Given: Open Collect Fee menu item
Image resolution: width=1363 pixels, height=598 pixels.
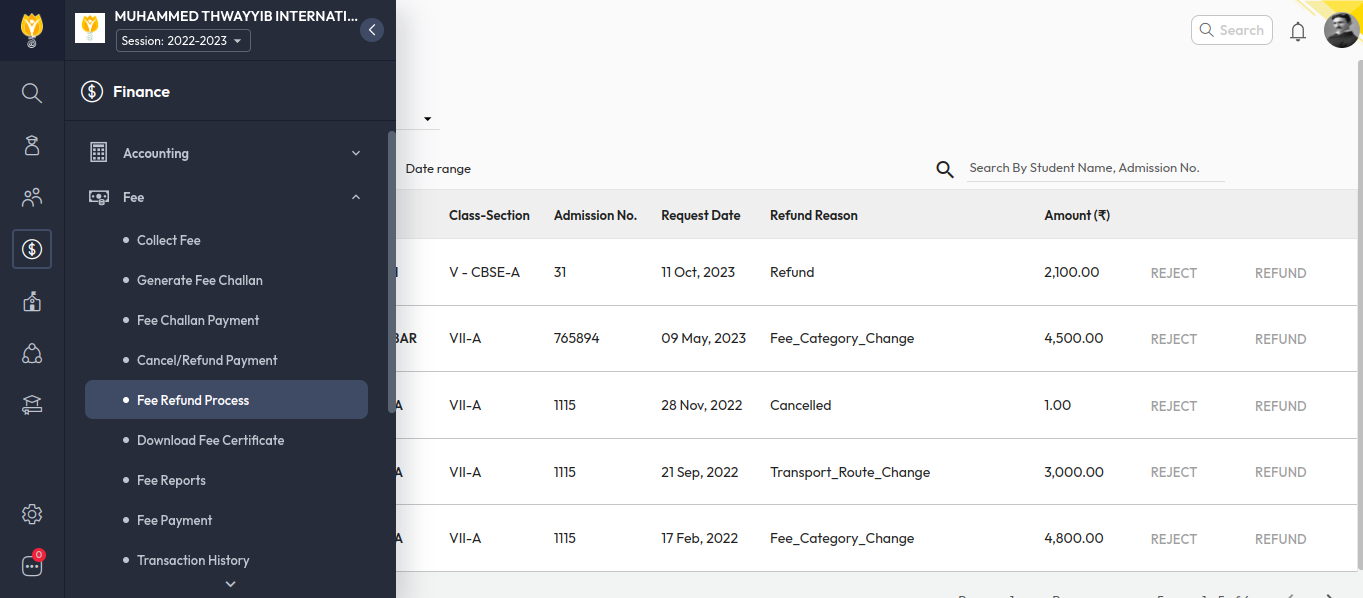Looking at the screenshot, I should point(169,240).
